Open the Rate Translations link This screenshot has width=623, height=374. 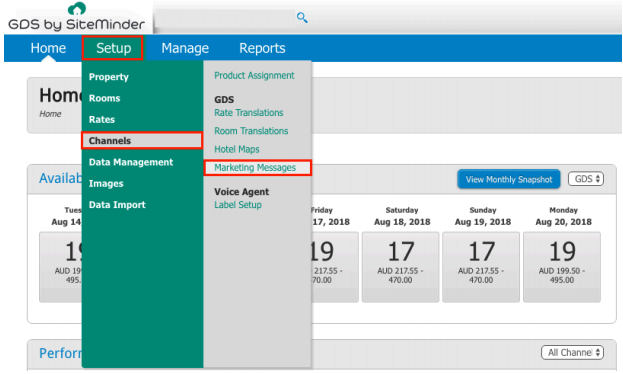point(249,113)
